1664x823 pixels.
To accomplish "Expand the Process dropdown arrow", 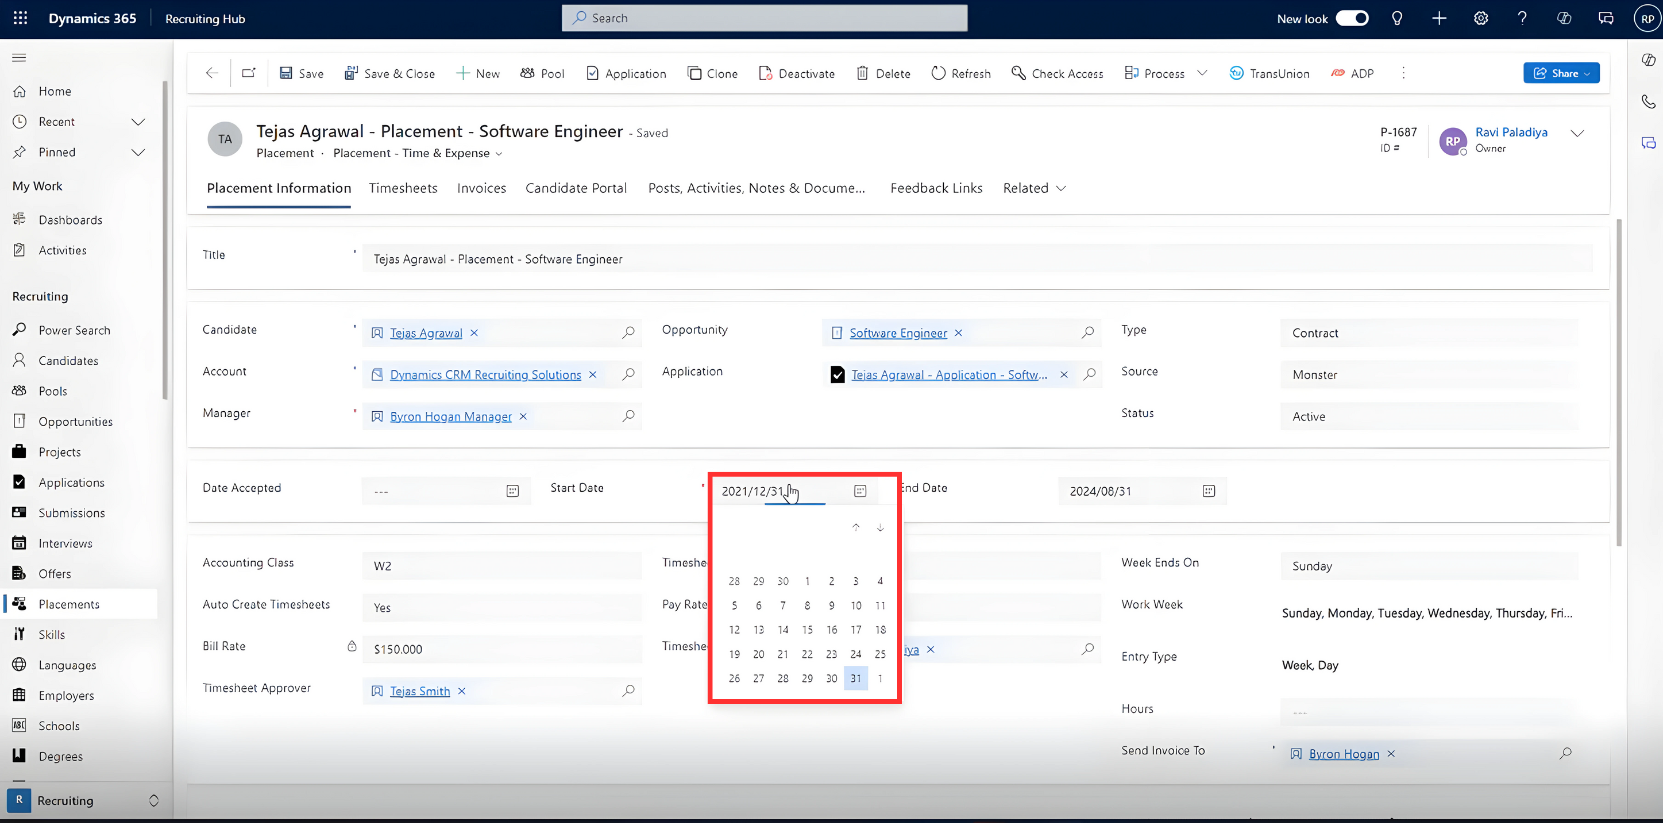I will click(1202, 73).
